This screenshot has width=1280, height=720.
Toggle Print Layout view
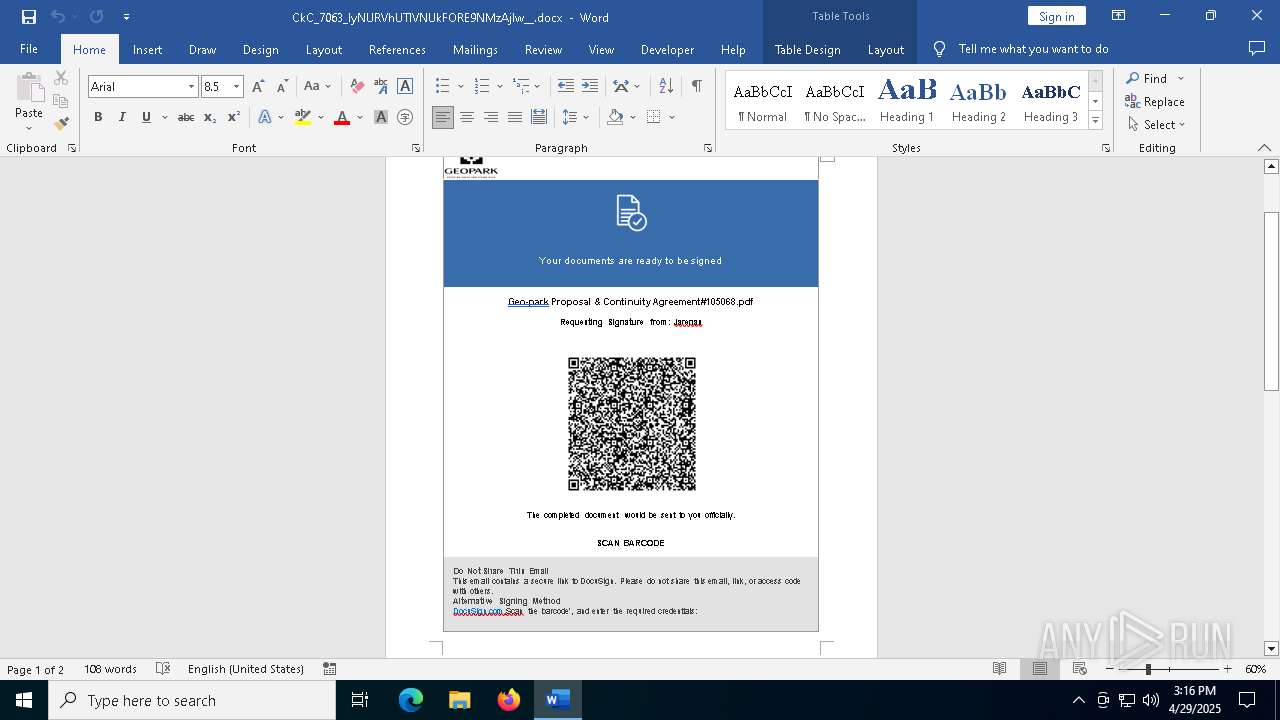coord(1040,669)
